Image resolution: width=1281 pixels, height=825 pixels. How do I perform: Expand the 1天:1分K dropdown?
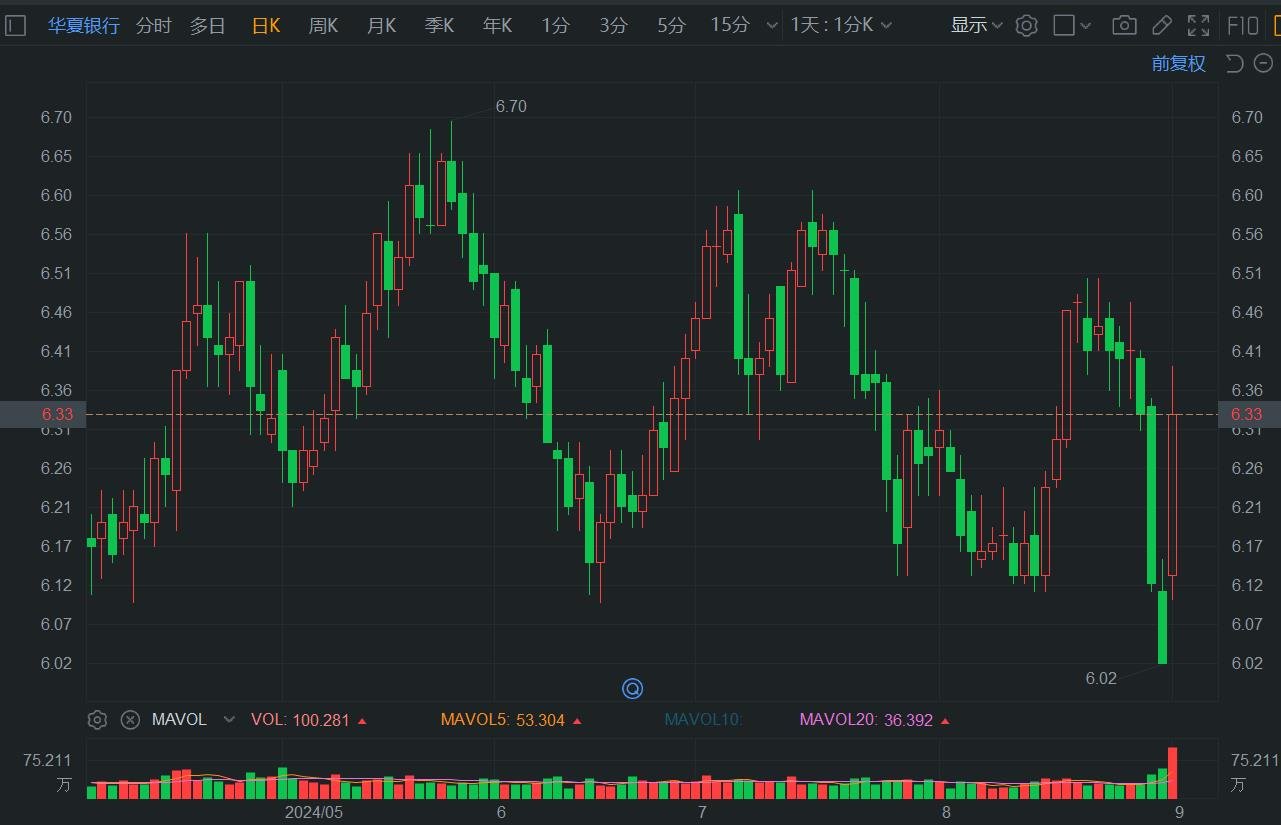click(840, 26)
